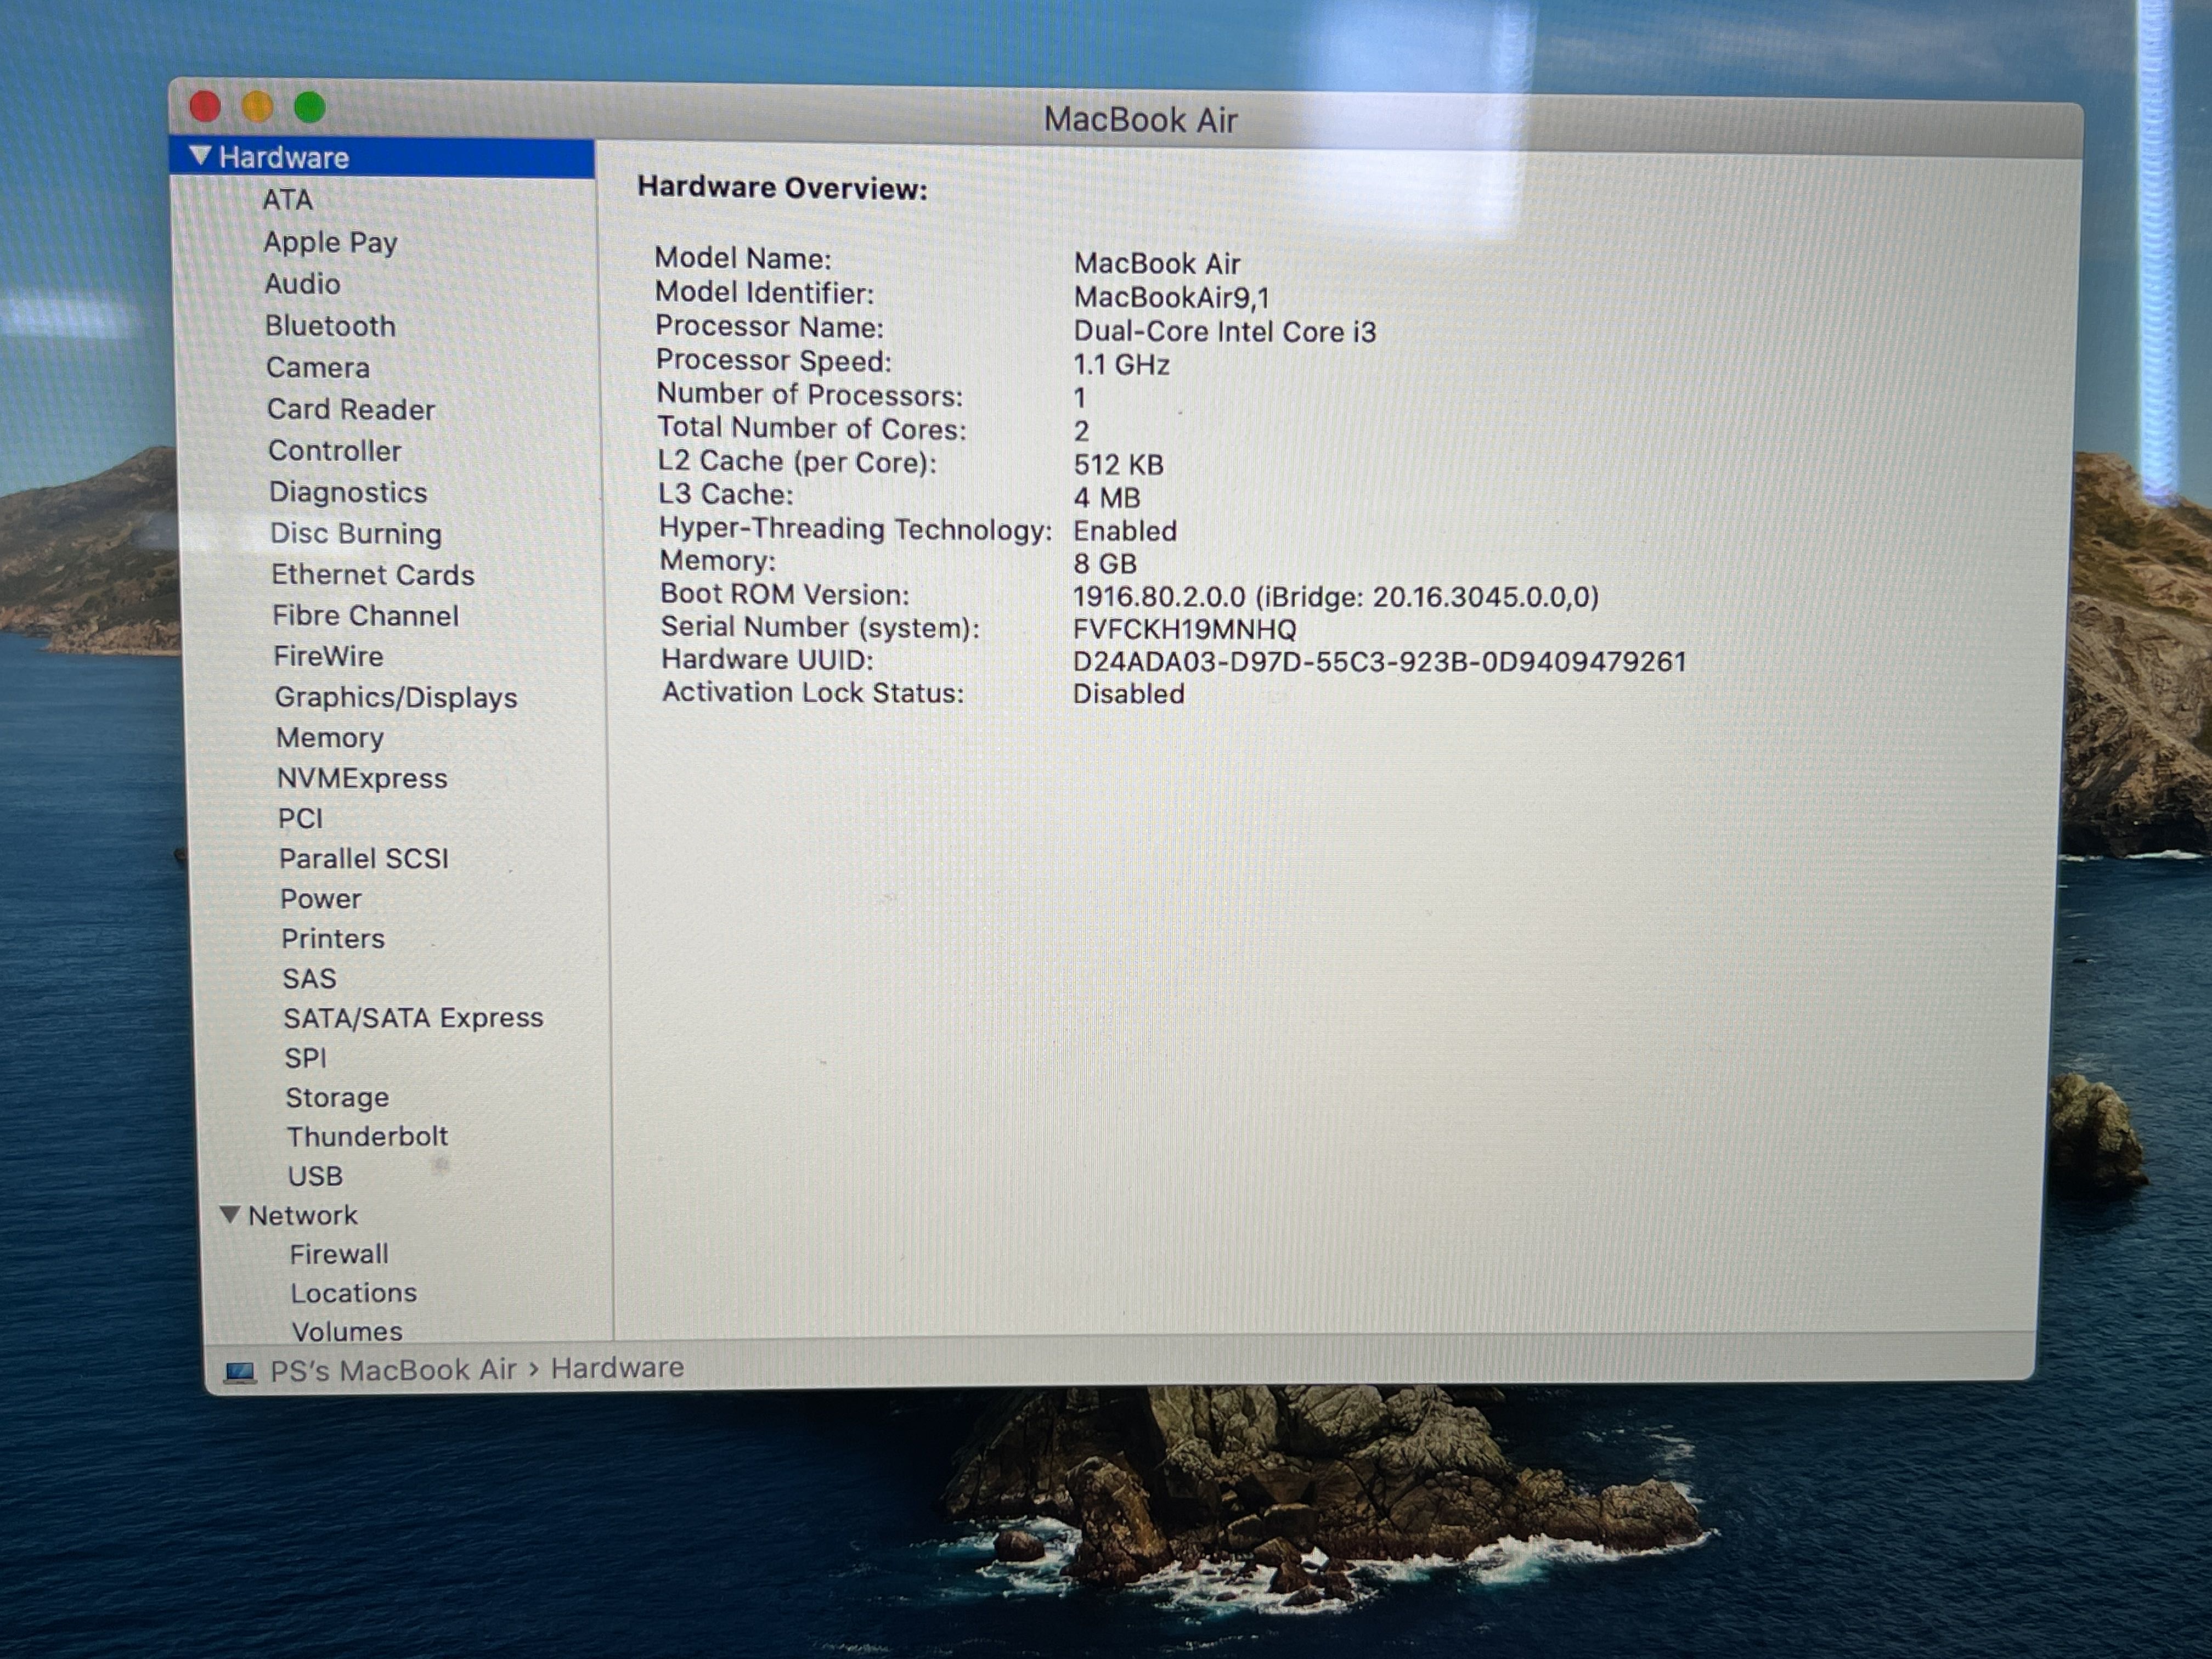This screenshot has height=1659, width=2212.
Task: Collapse the Network disclosure triangle
Action: coord(229,1214)
